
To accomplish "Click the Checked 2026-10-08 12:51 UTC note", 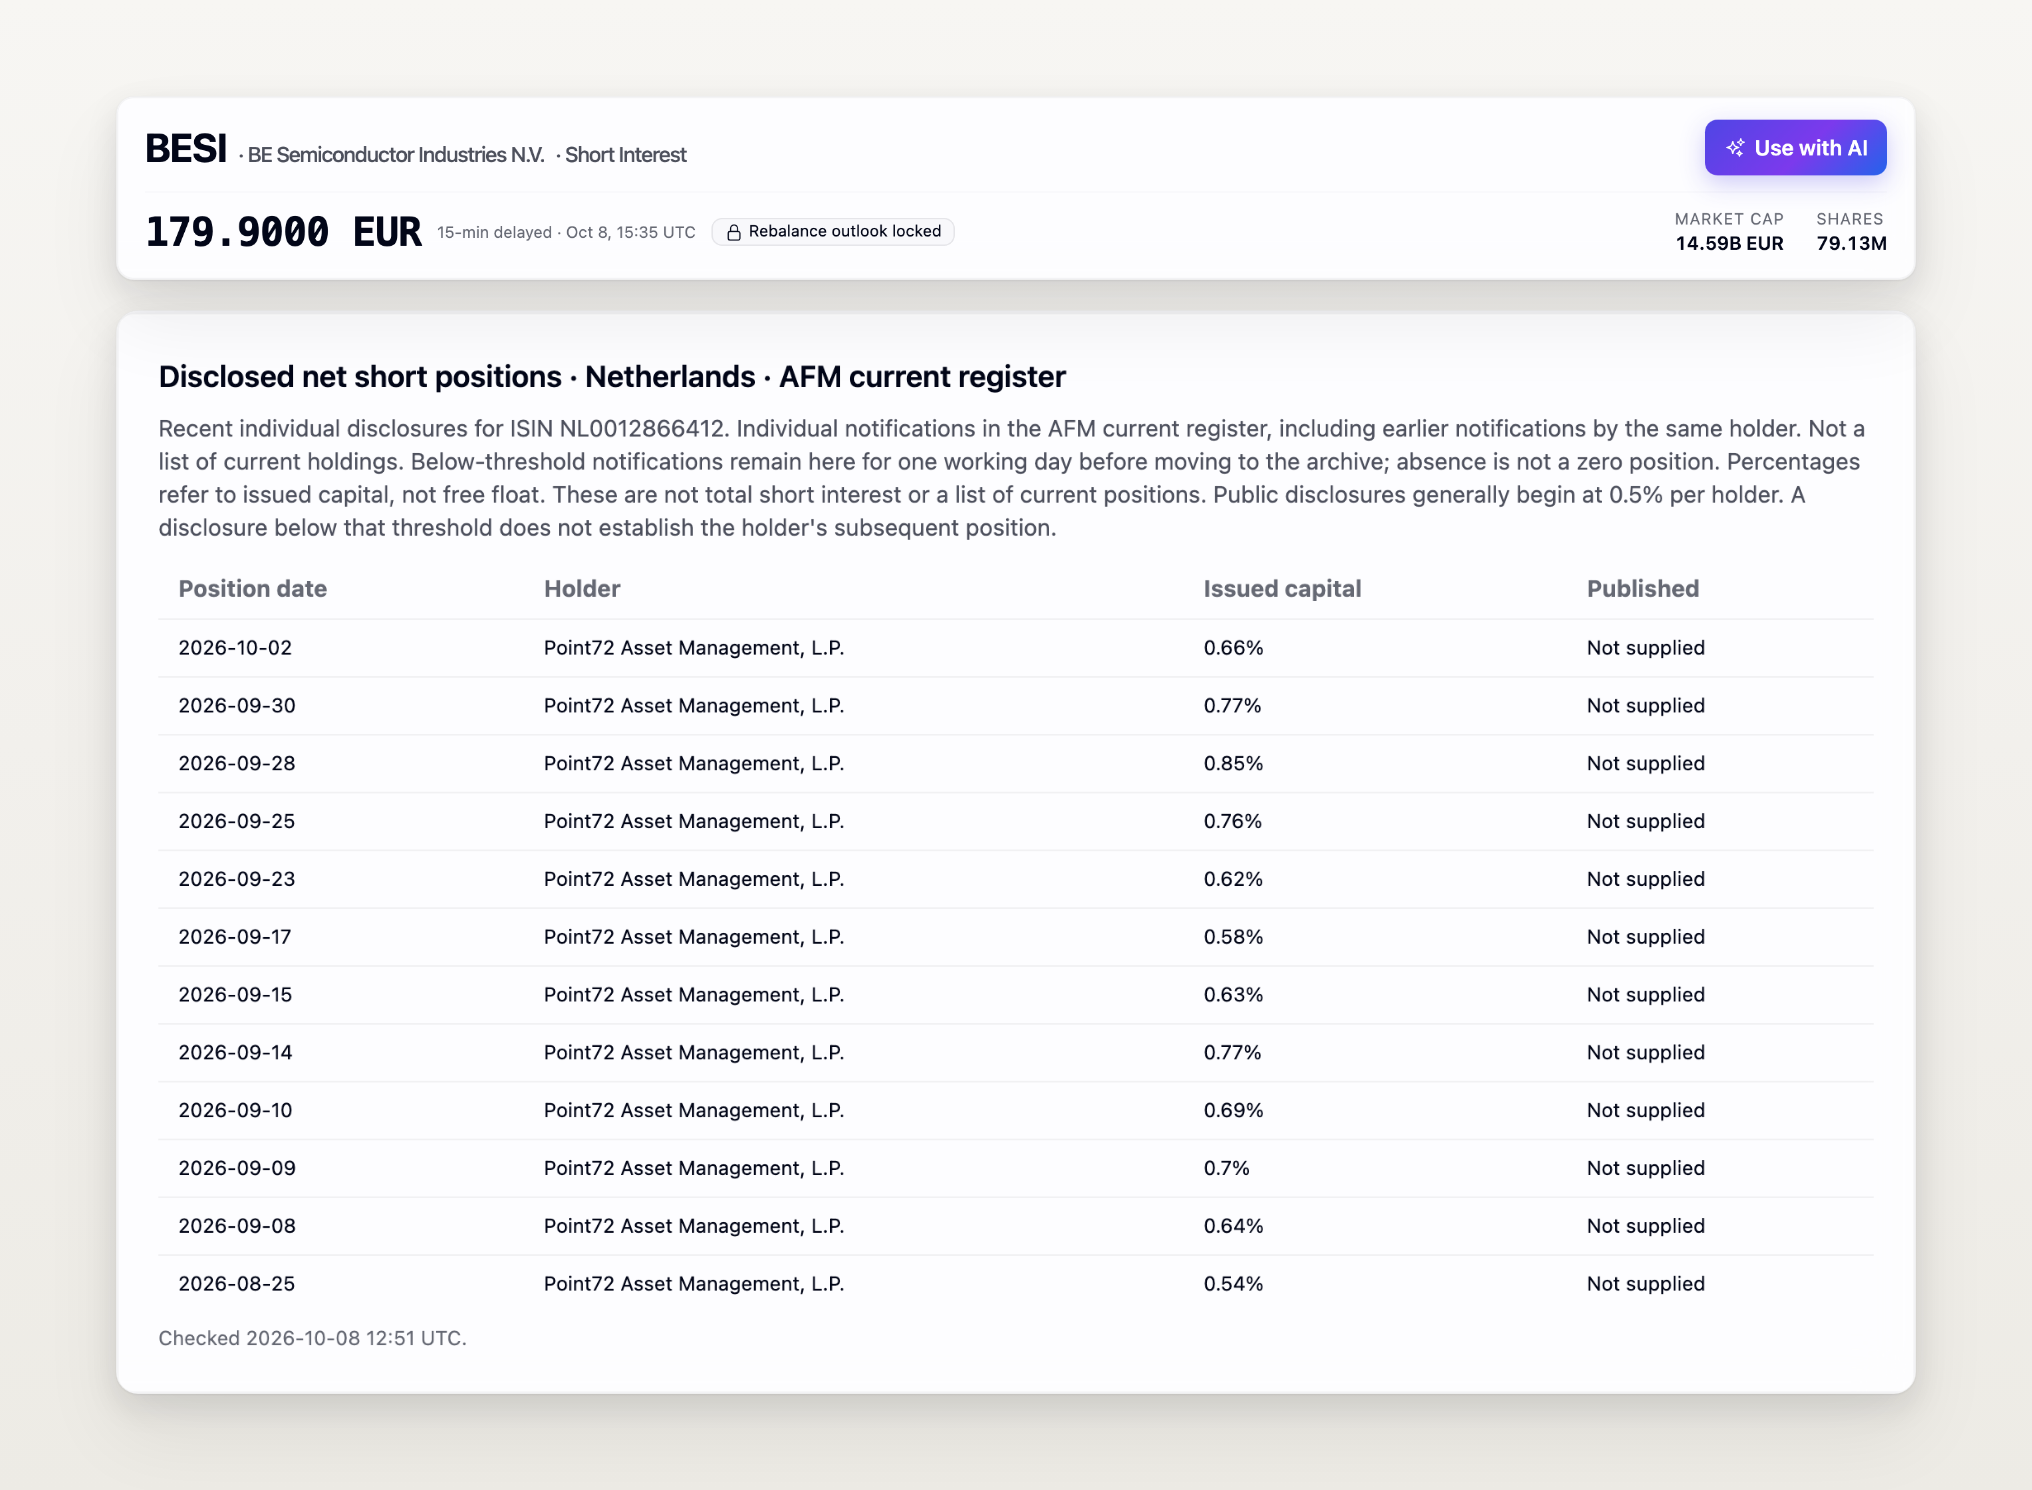I will tap(312, 1339).
